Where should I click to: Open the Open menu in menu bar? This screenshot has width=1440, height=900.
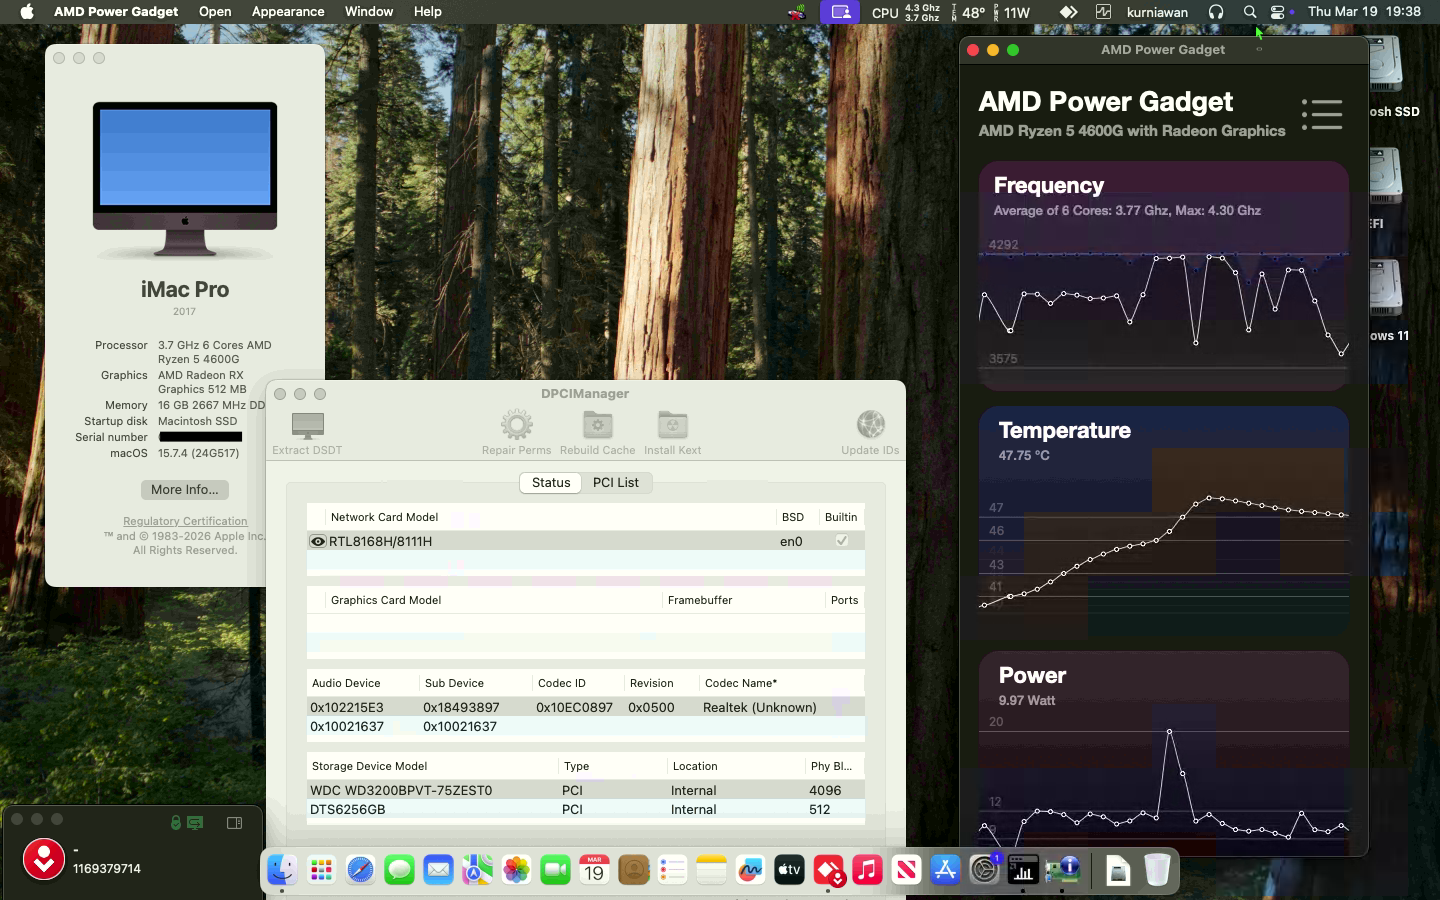[215, 12]
